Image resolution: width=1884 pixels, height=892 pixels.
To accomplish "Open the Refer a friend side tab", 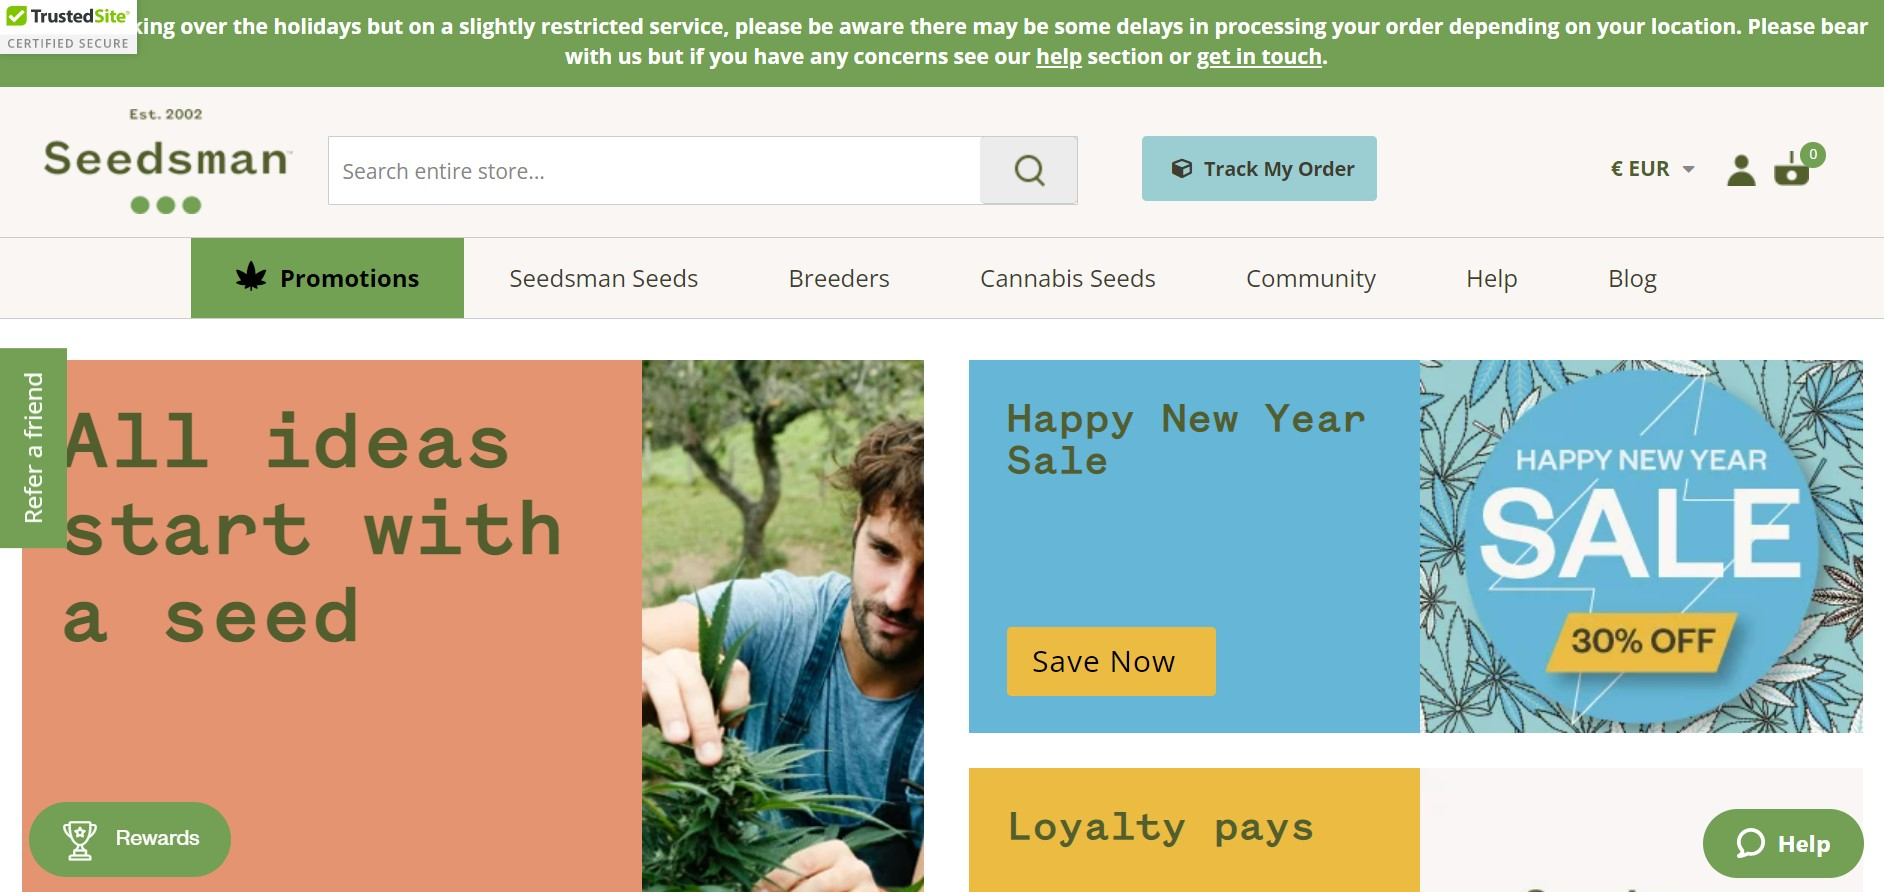I will coord(33,448).
